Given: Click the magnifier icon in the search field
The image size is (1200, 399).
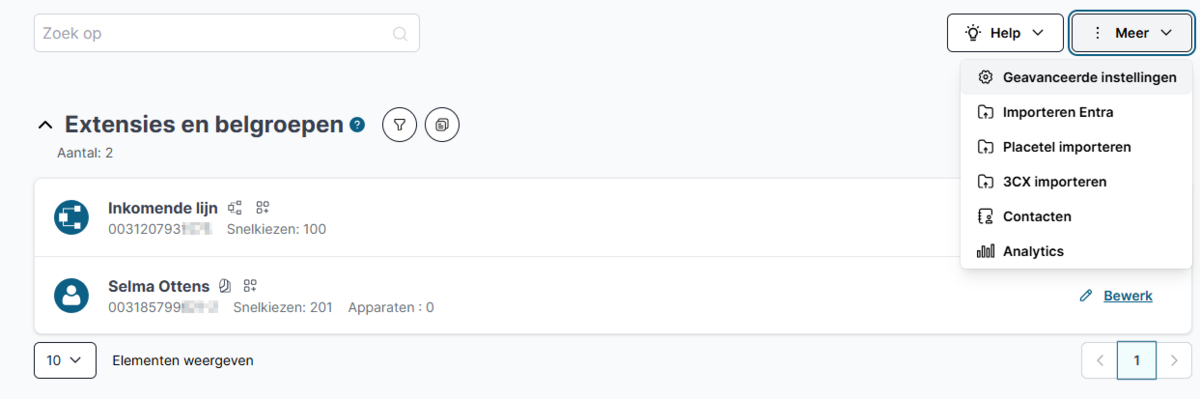Looking at the screenshot, I should pos(400,33).
